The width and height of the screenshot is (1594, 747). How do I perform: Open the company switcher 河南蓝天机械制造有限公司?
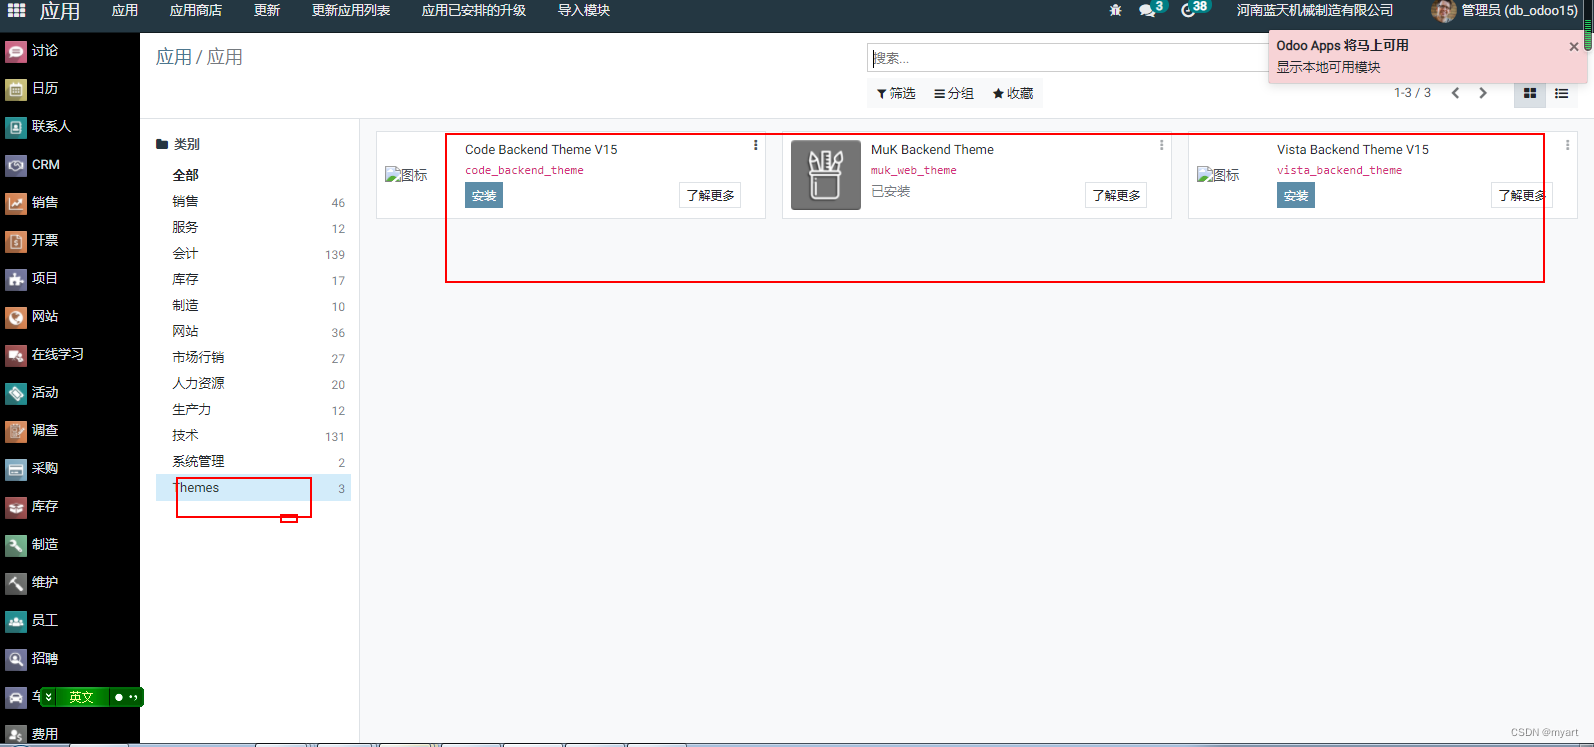[1315, 10]
